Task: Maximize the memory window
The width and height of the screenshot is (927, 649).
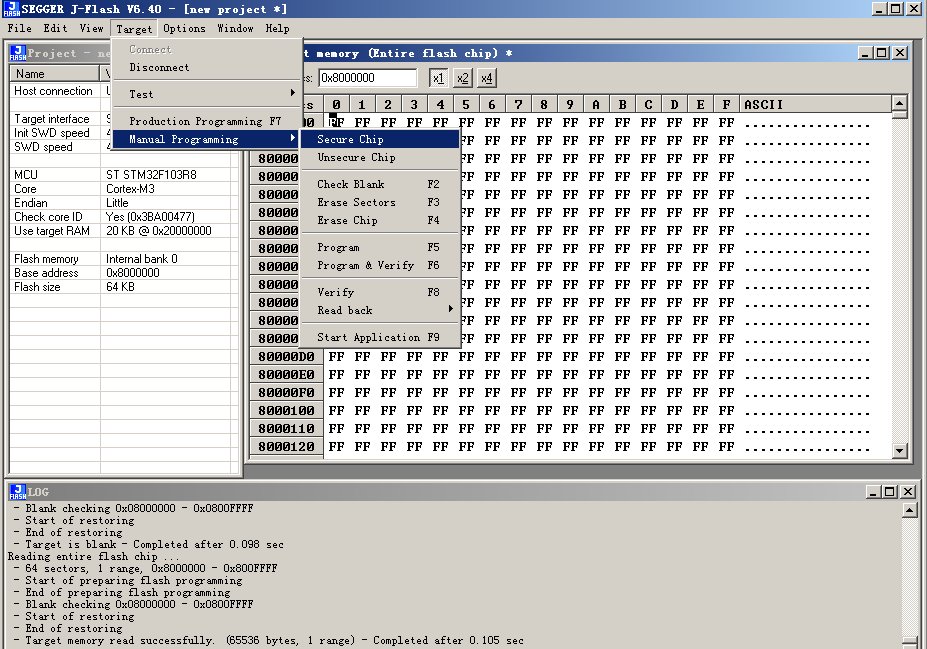Action: pos(881,53)
